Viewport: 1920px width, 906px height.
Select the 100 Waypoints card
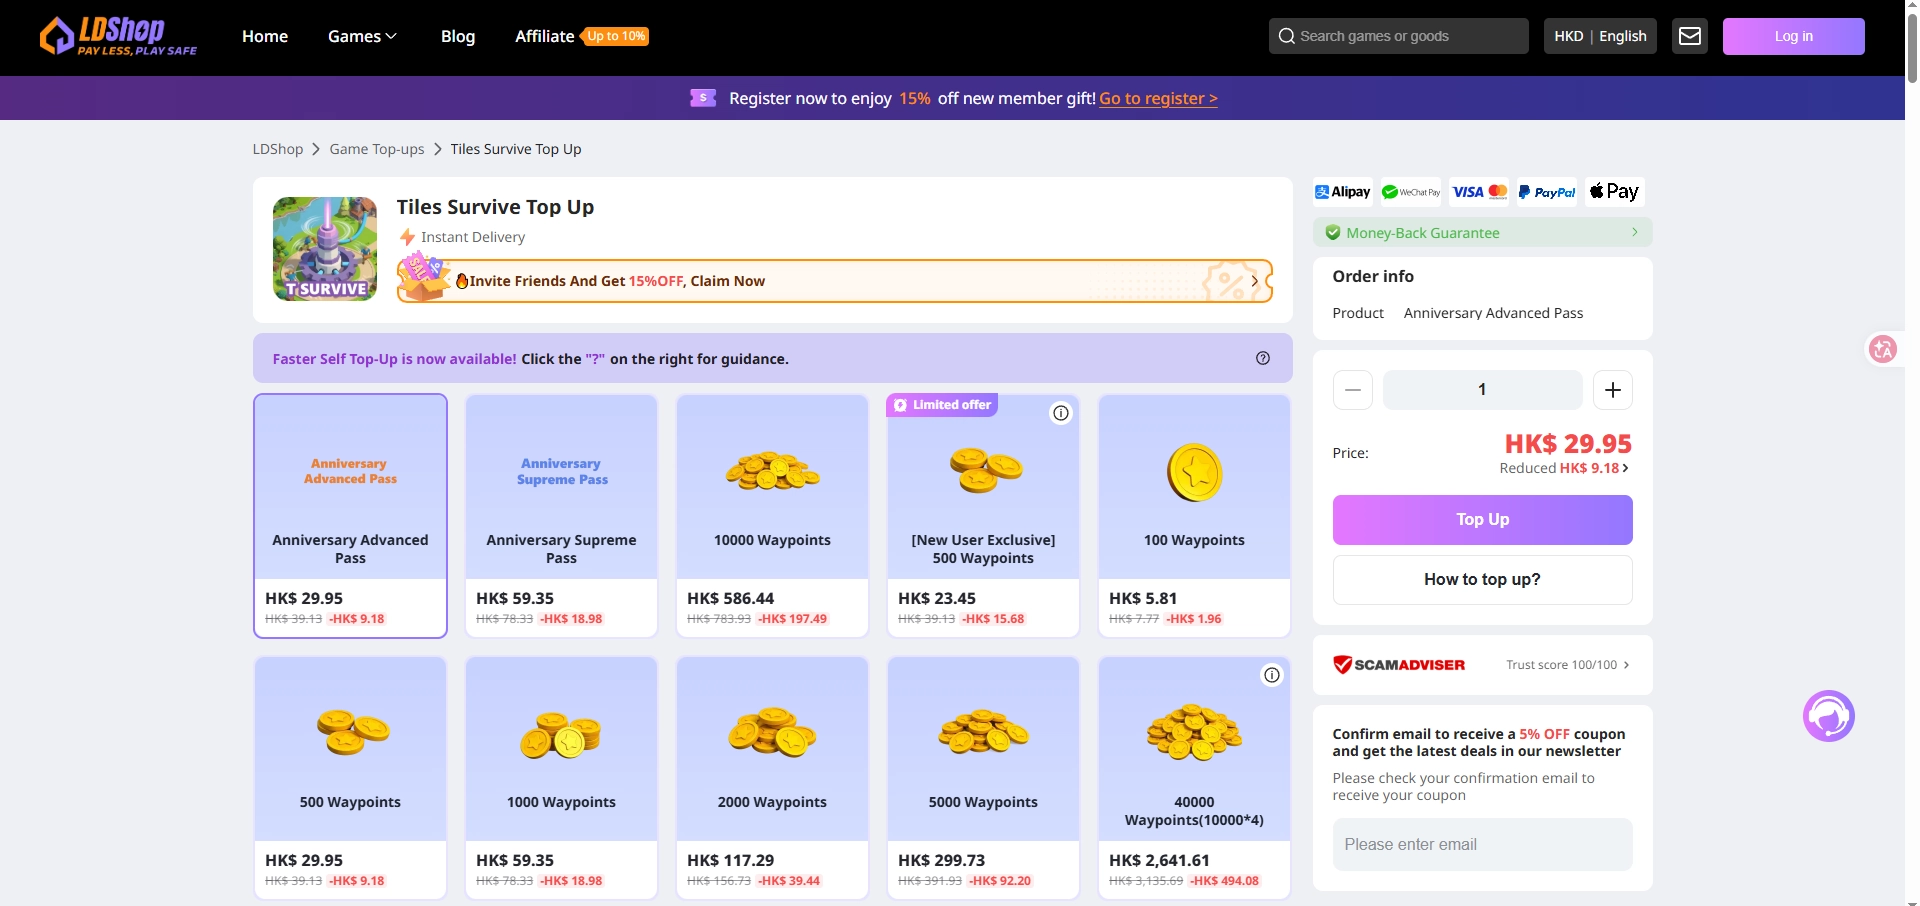click(1194, 516)
